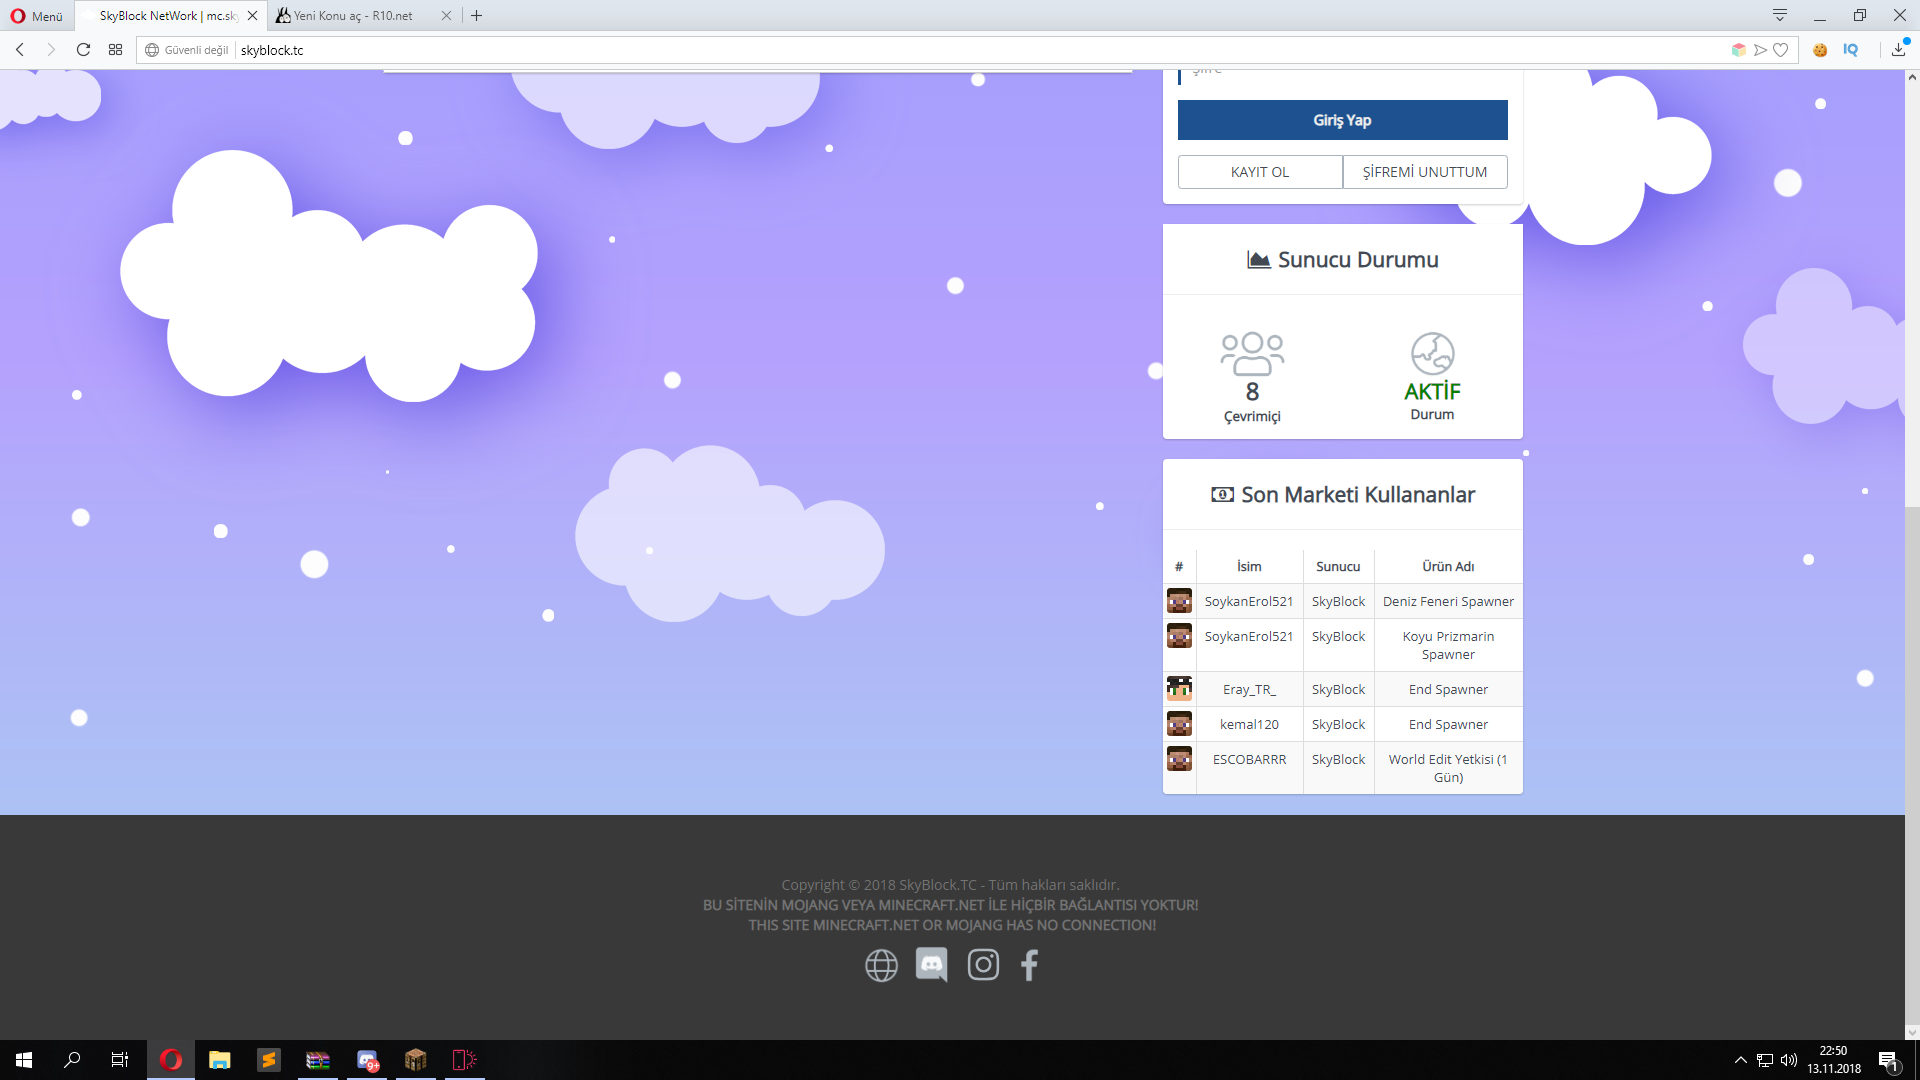1920x1080 pixels.
Task: Open the Windows action center notifications
Action: pyautogui.click(x=1889, y=1060)
